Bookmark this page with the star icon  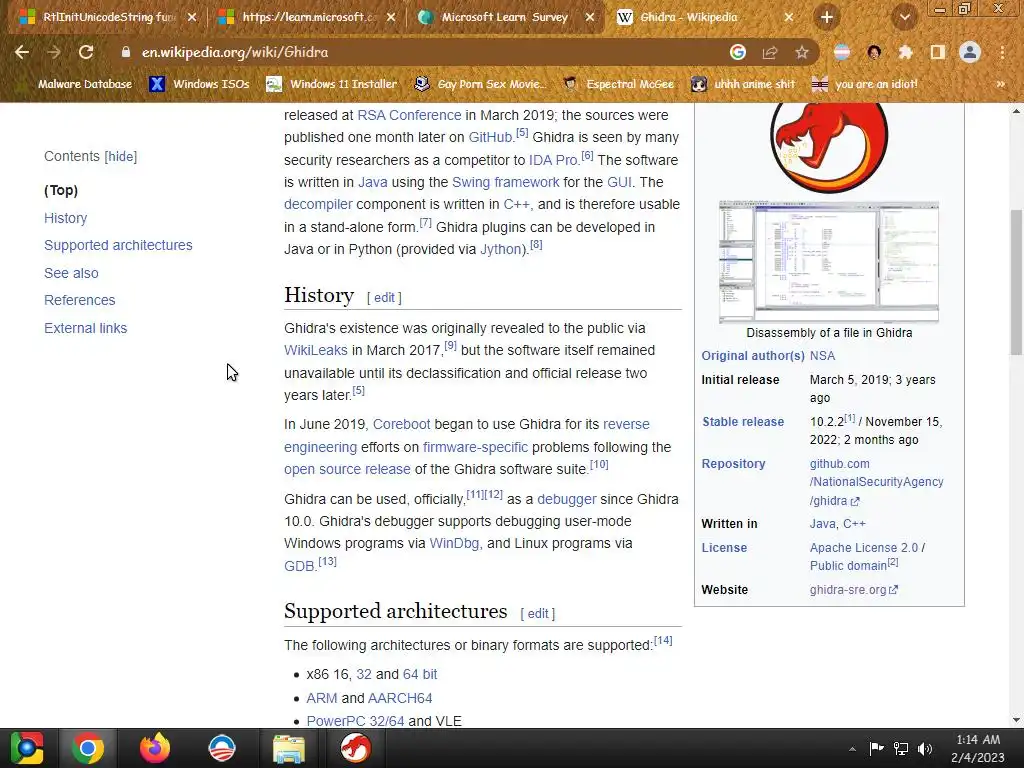pos(802,52)
